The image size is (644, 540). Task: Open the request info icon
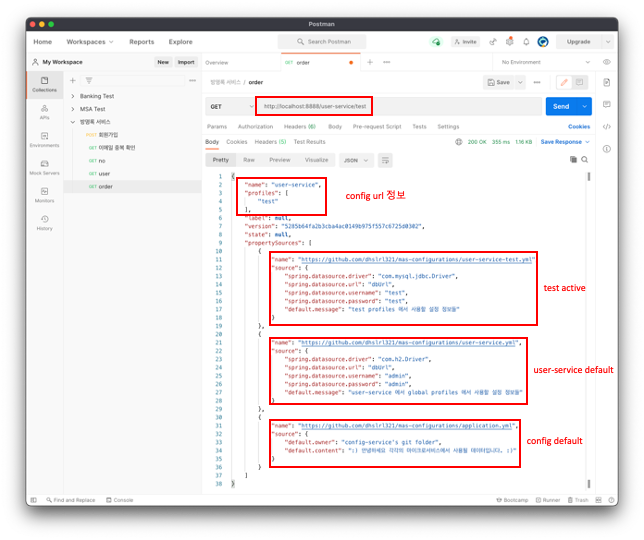point(607,149)
